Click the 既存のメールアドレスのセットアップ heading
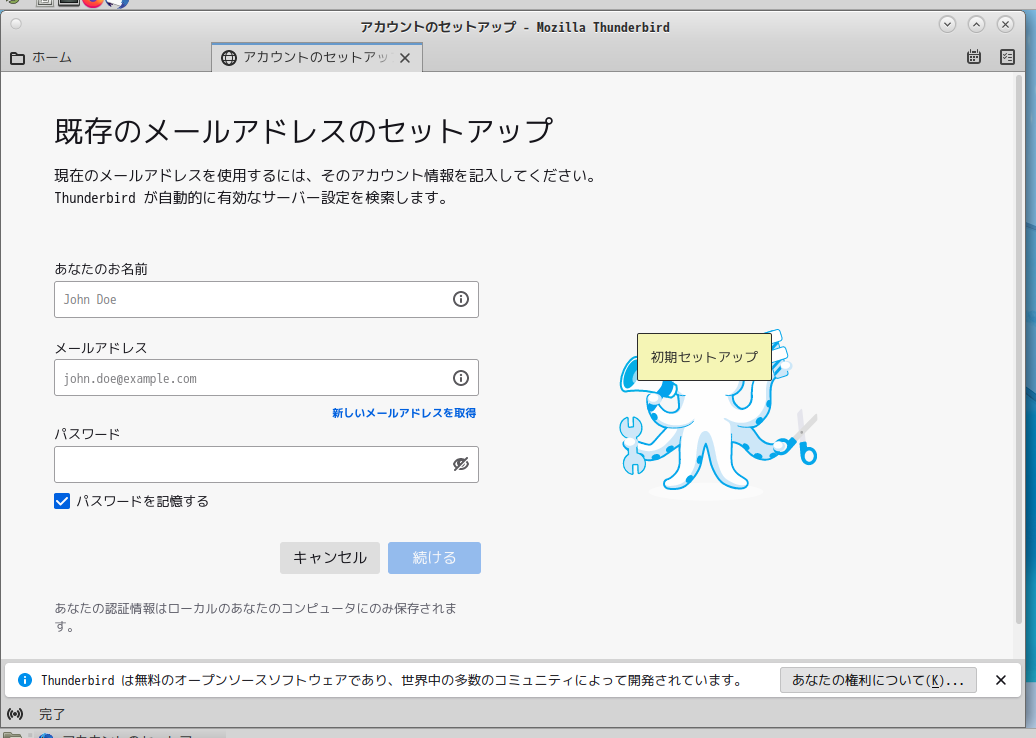Image resolution: width=1036 pixels, height=738 pixels. [303, 131]
